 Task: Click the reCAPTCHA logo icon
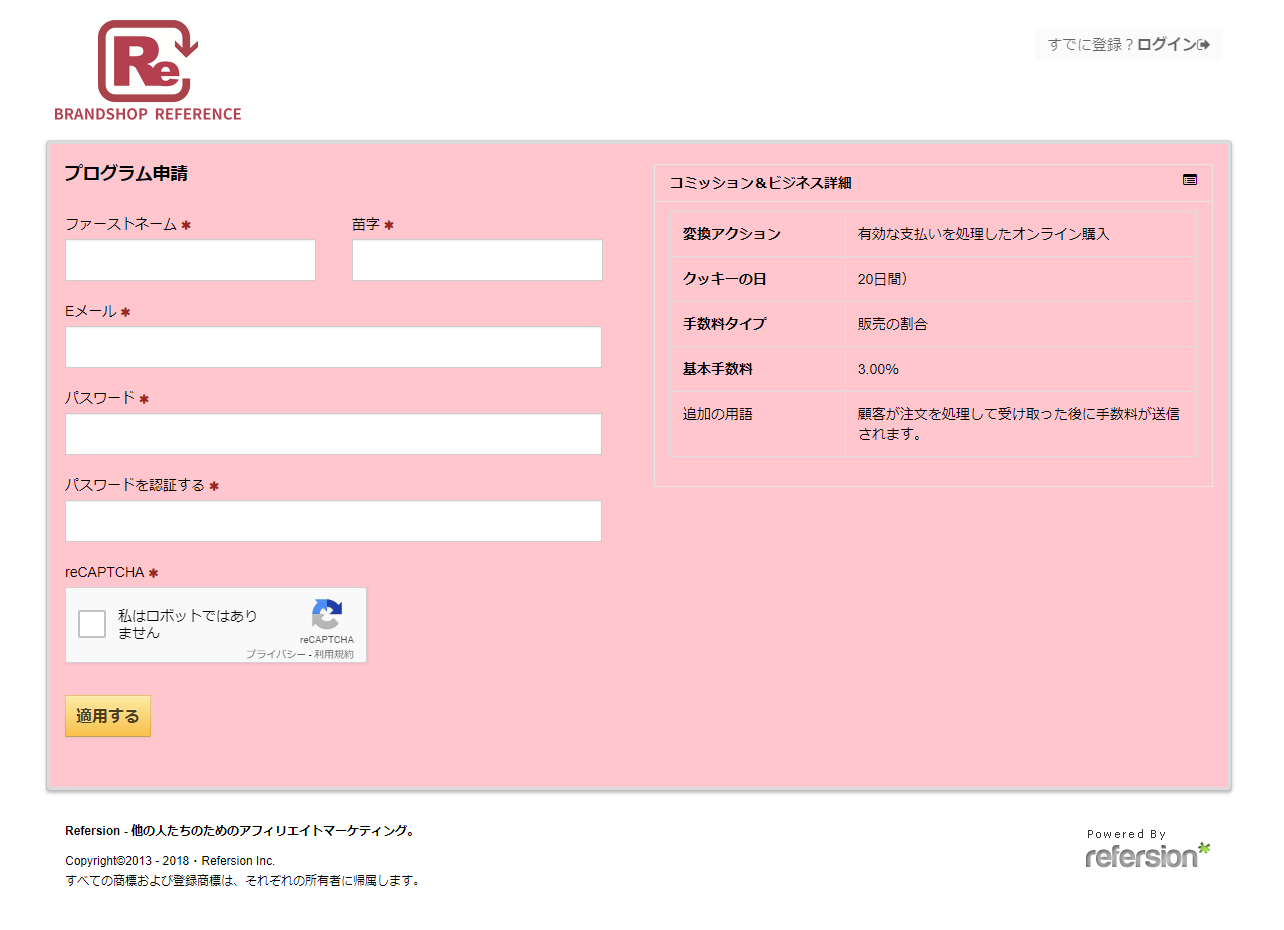327,615
